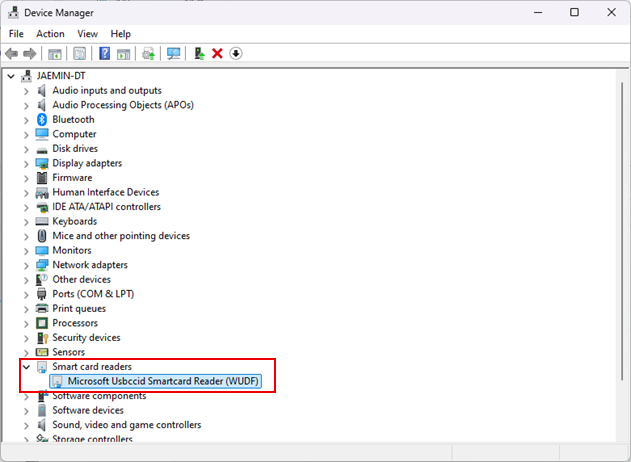Open the Help menu
The width and height of the screenshot is (631, 462).
pyautogui.click(x=120, y=34)
